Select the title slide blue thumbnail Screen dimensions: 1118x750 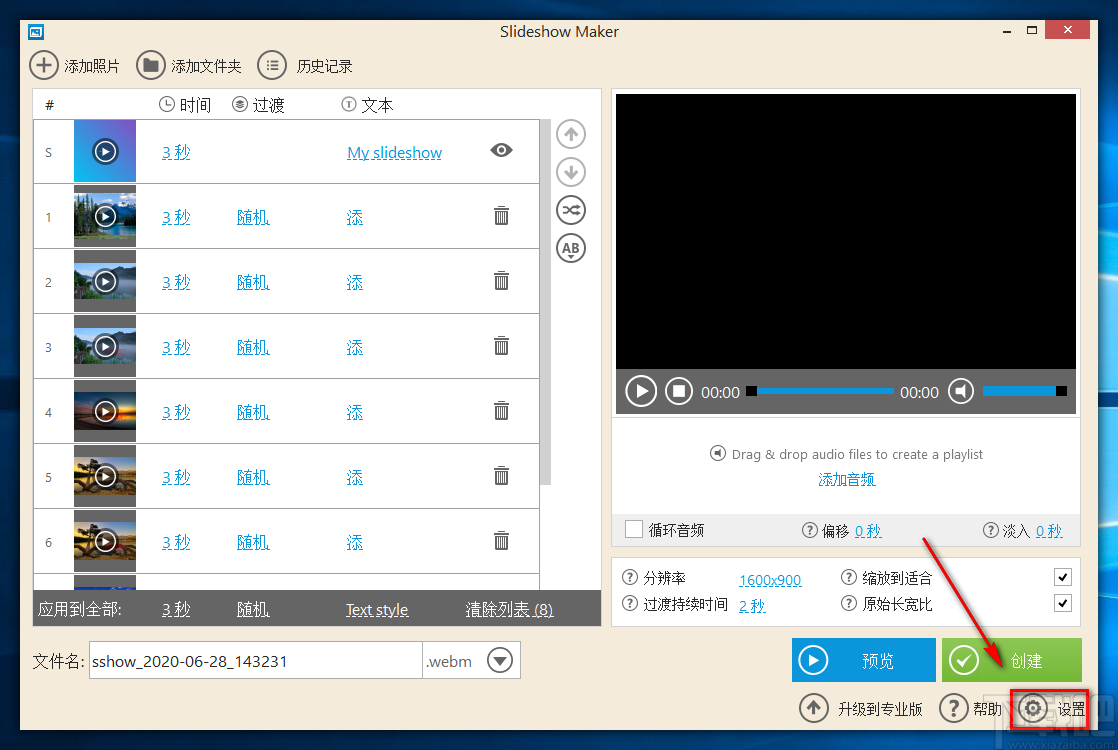105,151
